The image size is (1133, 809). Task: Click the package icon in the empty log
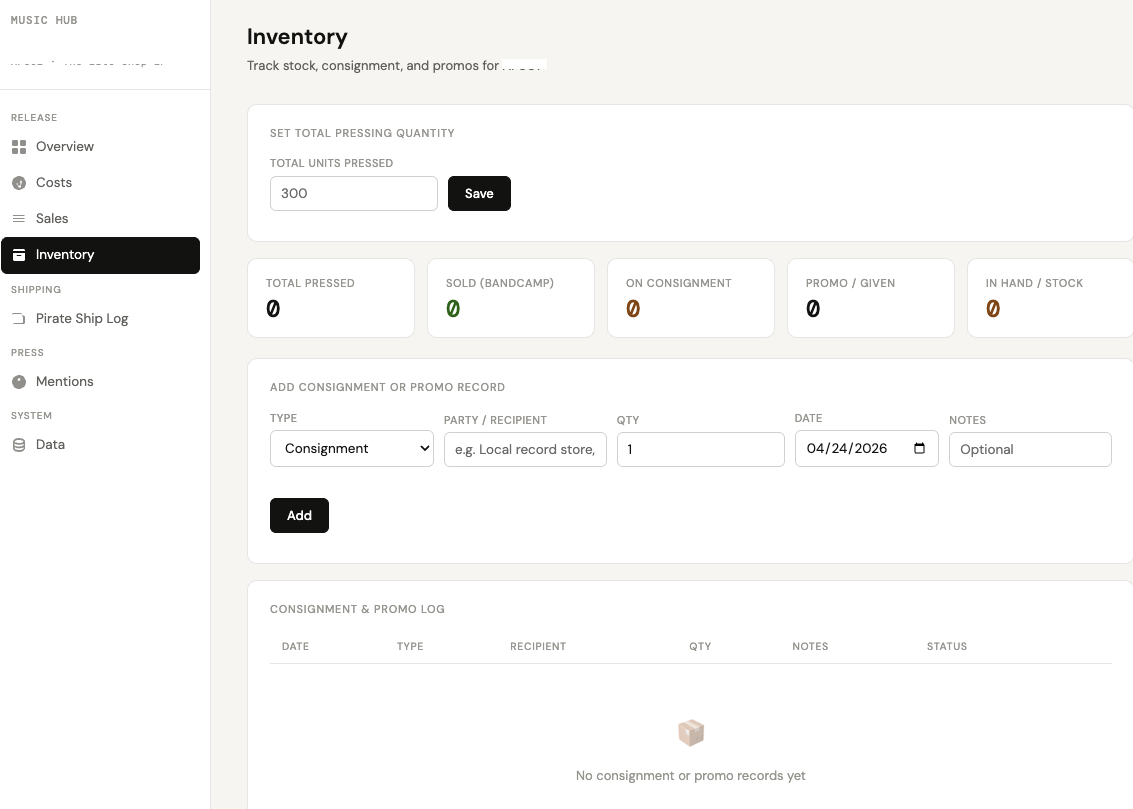(690, 732)
